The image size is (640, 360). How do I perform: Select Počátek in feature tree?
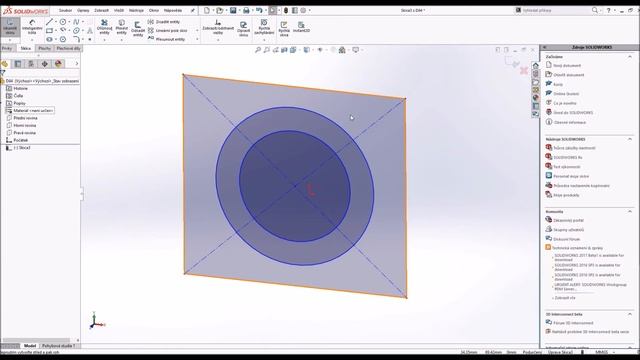20,140
